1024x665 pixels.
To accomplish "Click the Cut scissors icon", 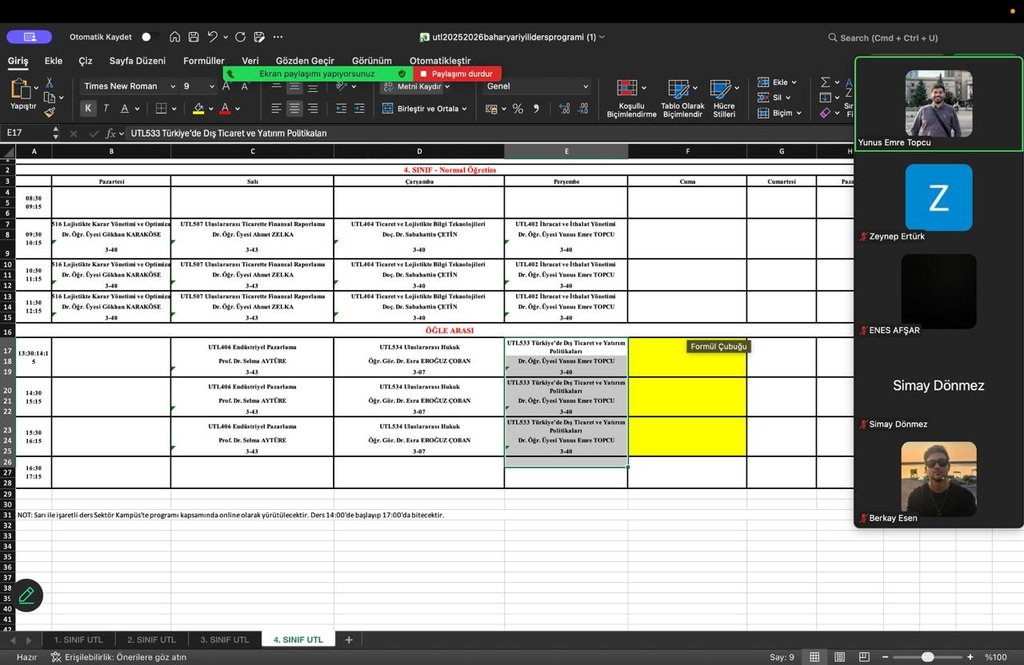I will click(48, 82).
